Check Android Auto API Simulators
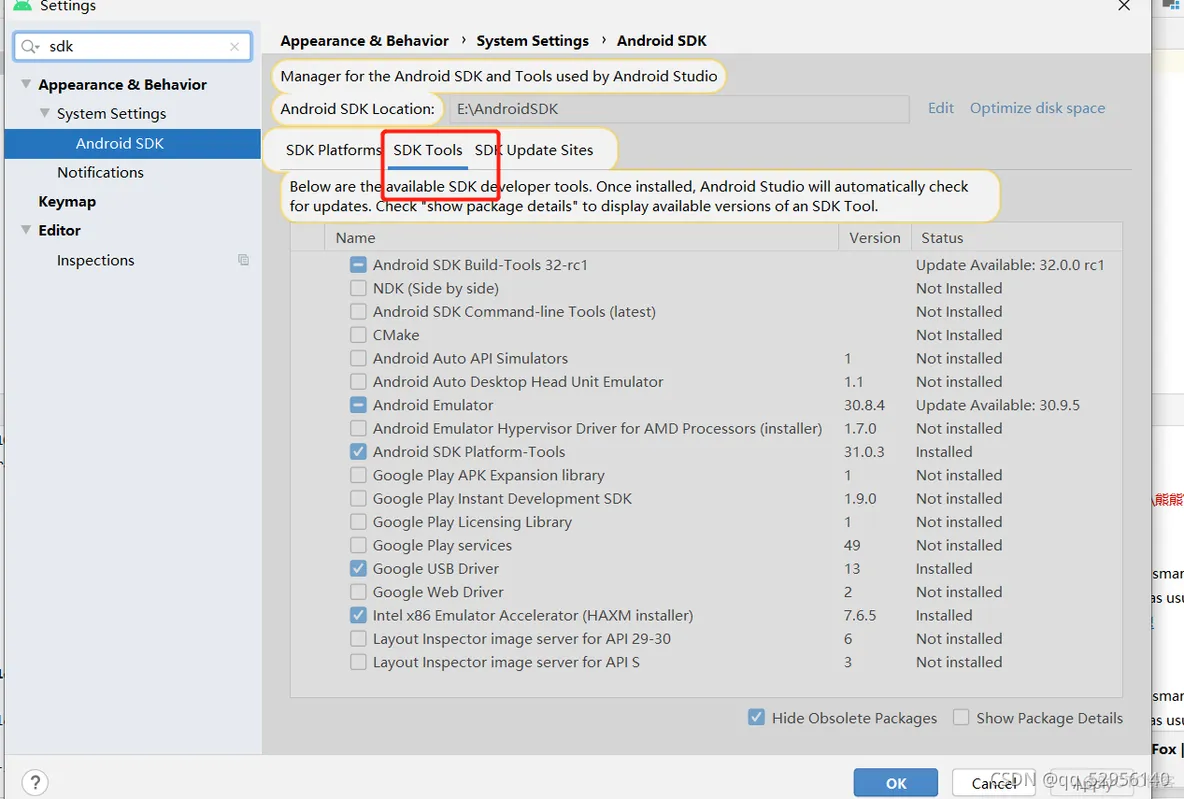Screen dimensions: 1184x799 (358, 359)
